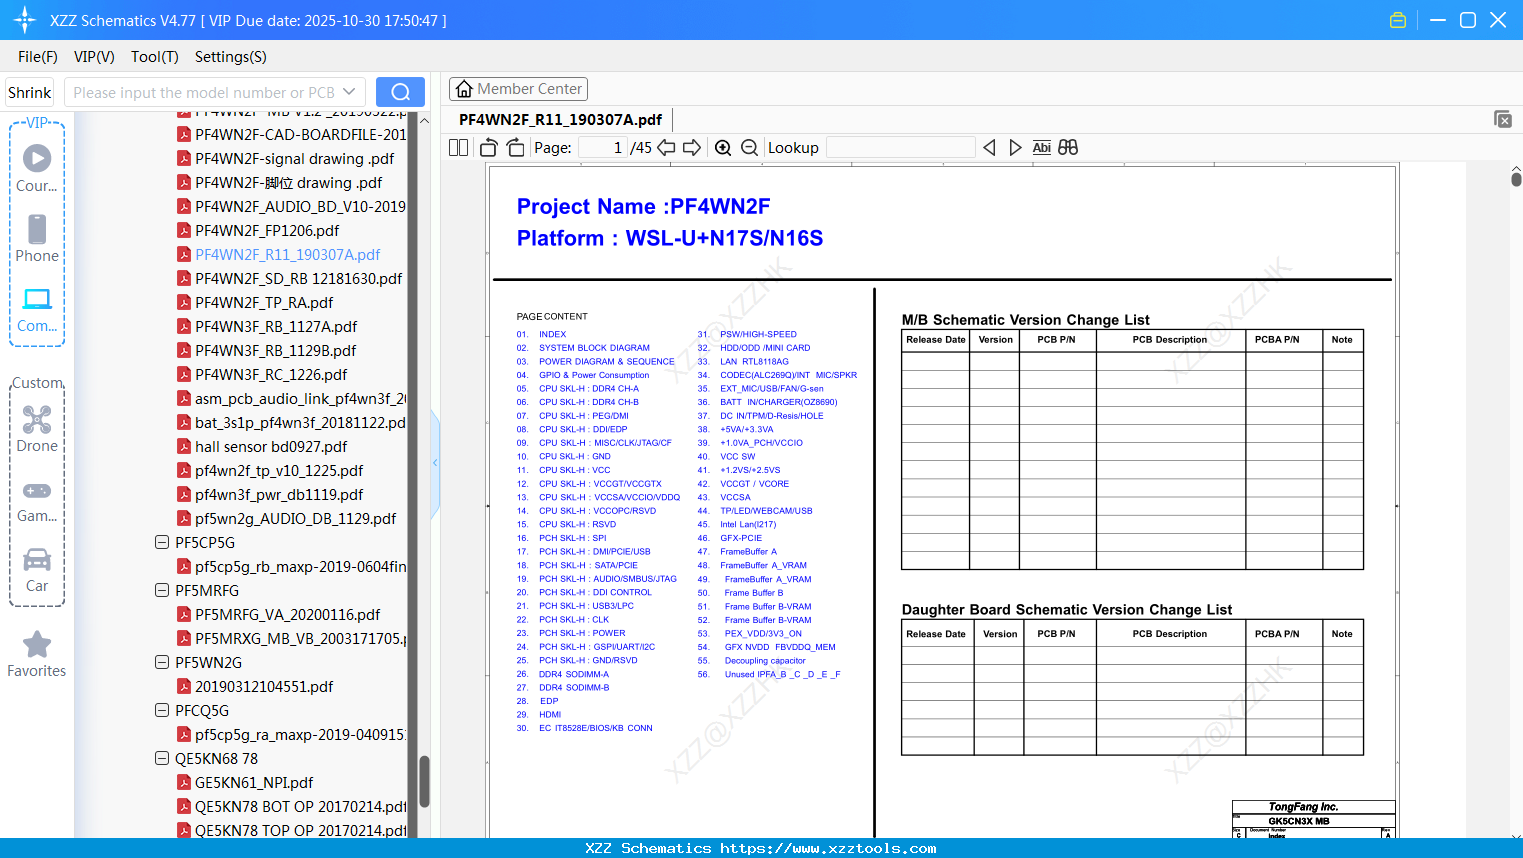Click the detach window icon beside the document tab
The height and width of the screenshot is (858, 1523).
(x=1503, y=119)
